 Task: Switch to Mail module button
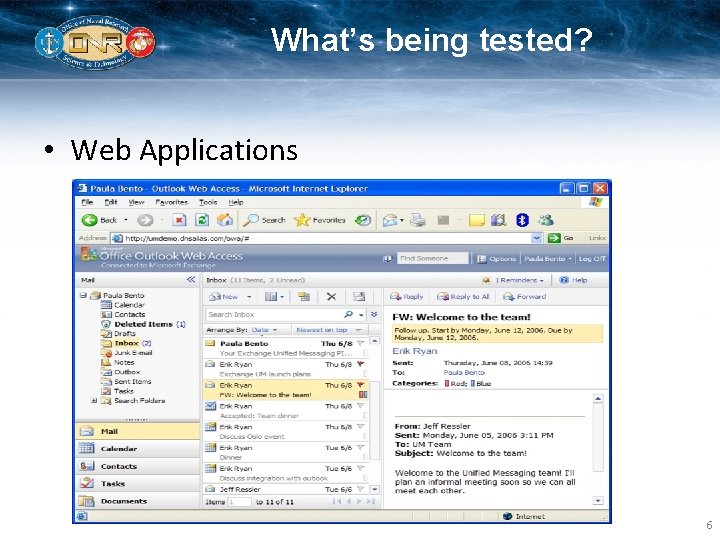pos(137,432)
